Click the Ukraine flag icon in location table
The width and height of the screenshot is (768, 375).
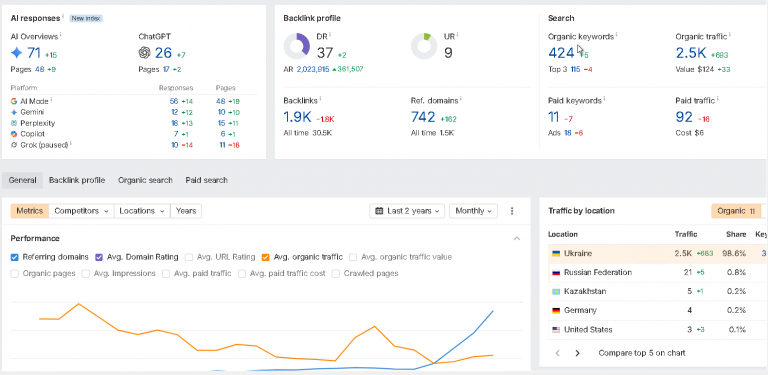(x=556, y=254)
